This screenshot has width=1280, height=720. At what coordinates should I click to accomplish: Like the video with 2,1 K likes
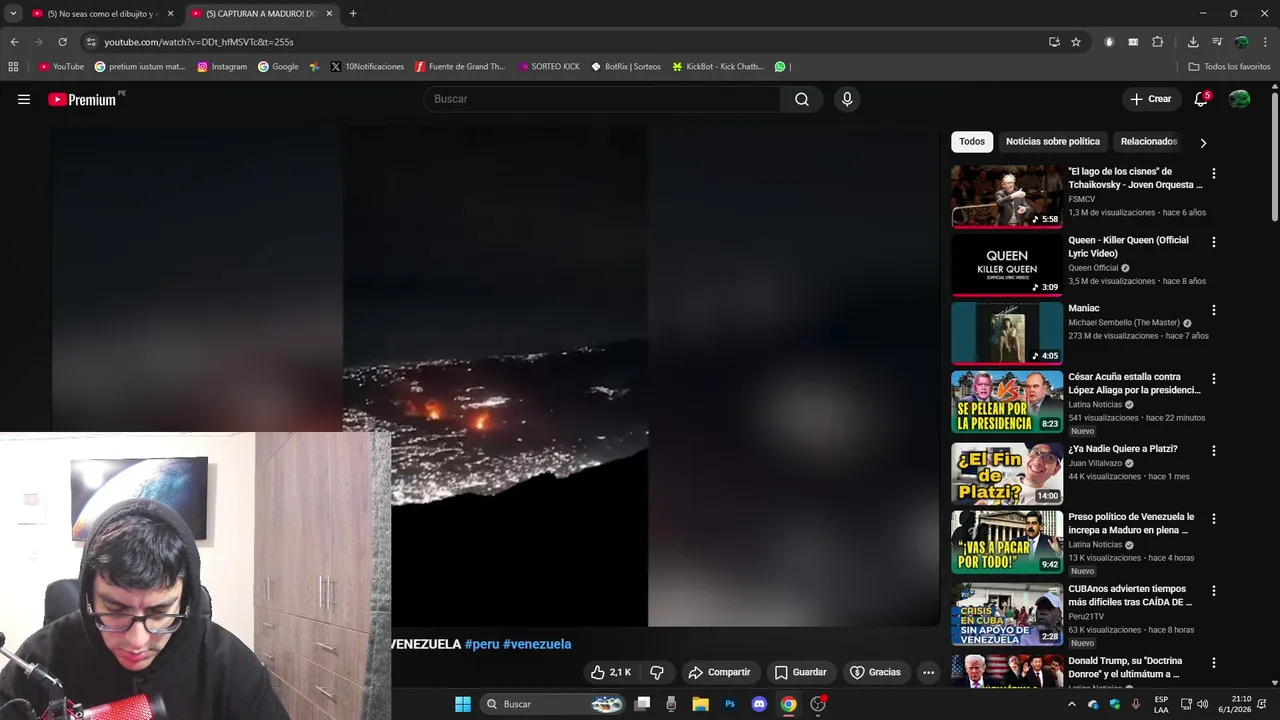610,672
